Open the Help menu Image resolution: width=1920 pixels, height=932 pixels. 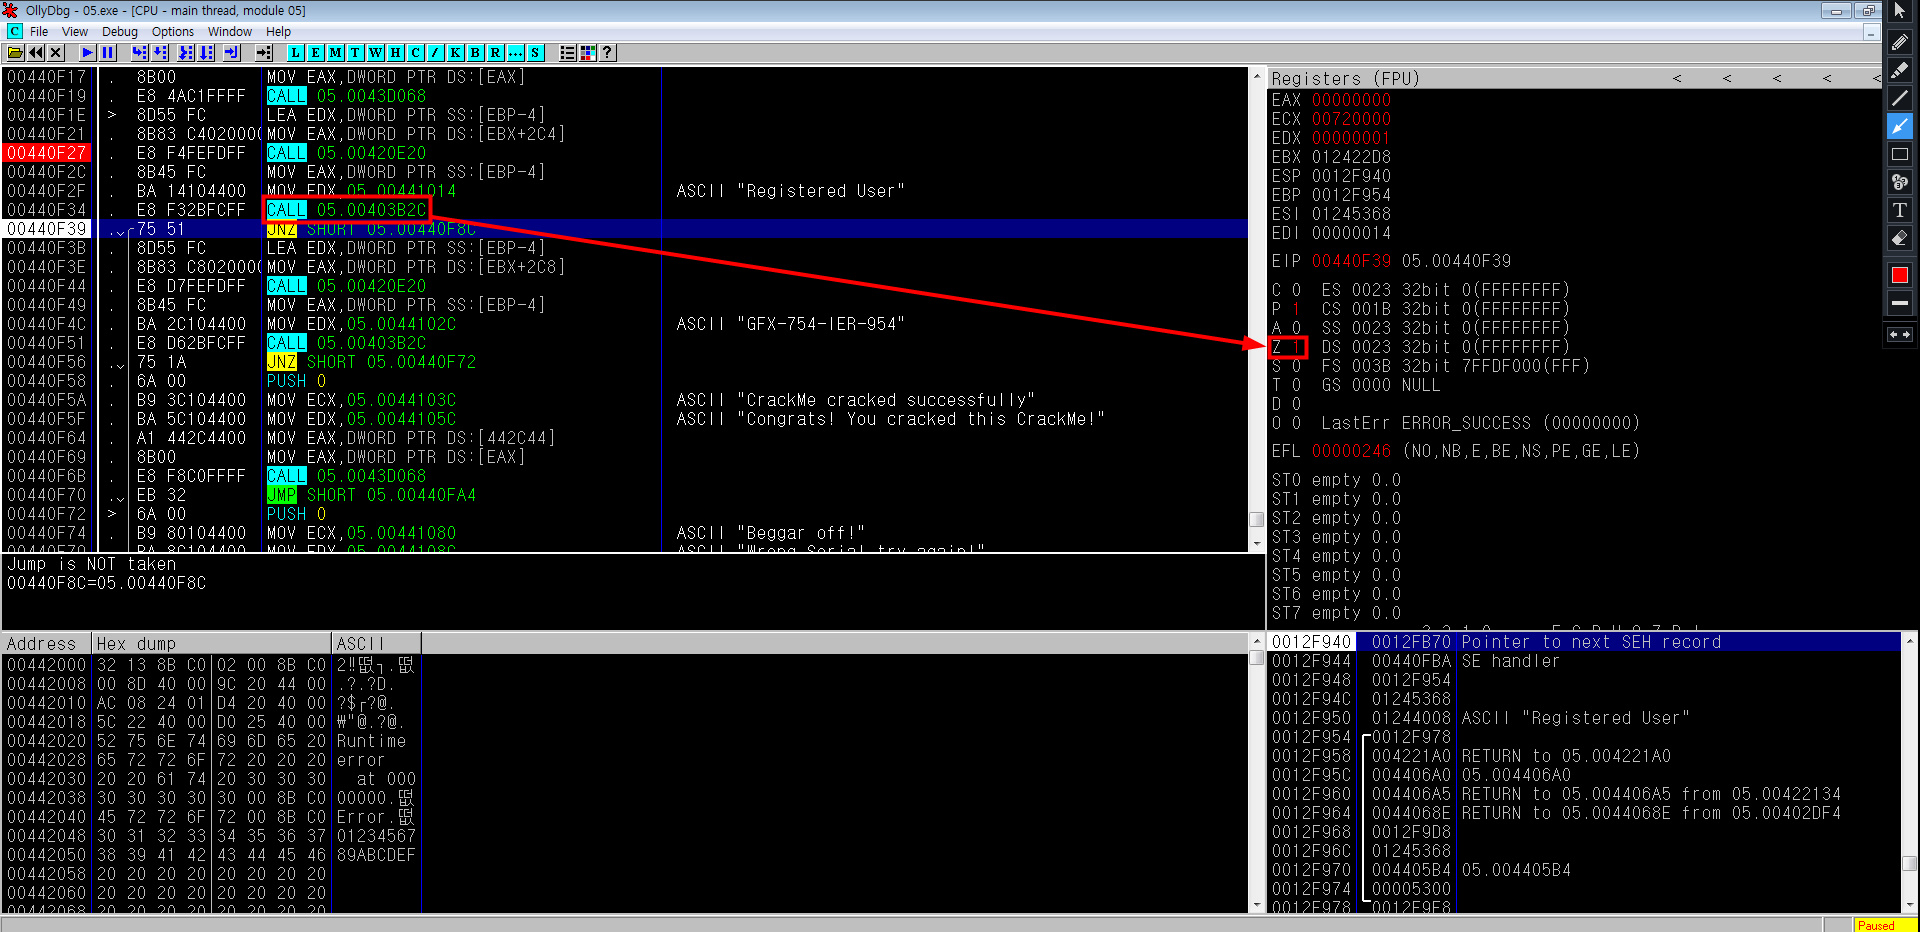click(x=279, y=32)
